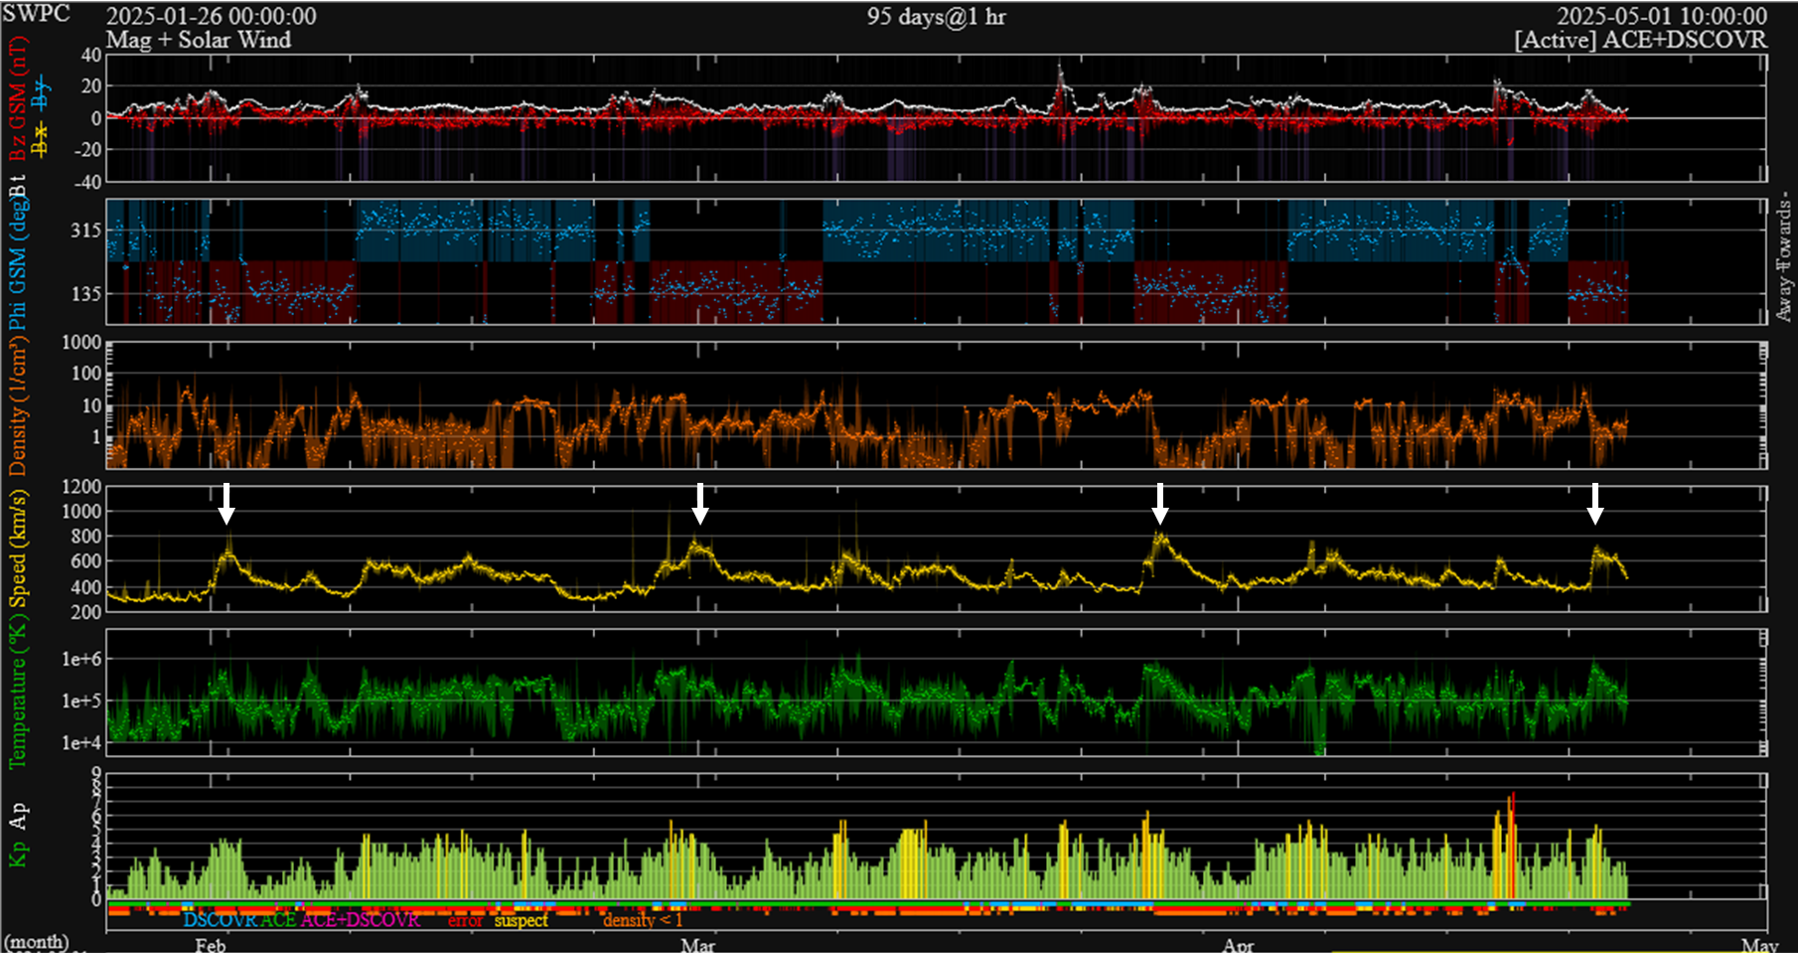Viewport: 1798px width, 953px height.
Task: Click the red 'error' legend label
Action: [x=465, y=920]
